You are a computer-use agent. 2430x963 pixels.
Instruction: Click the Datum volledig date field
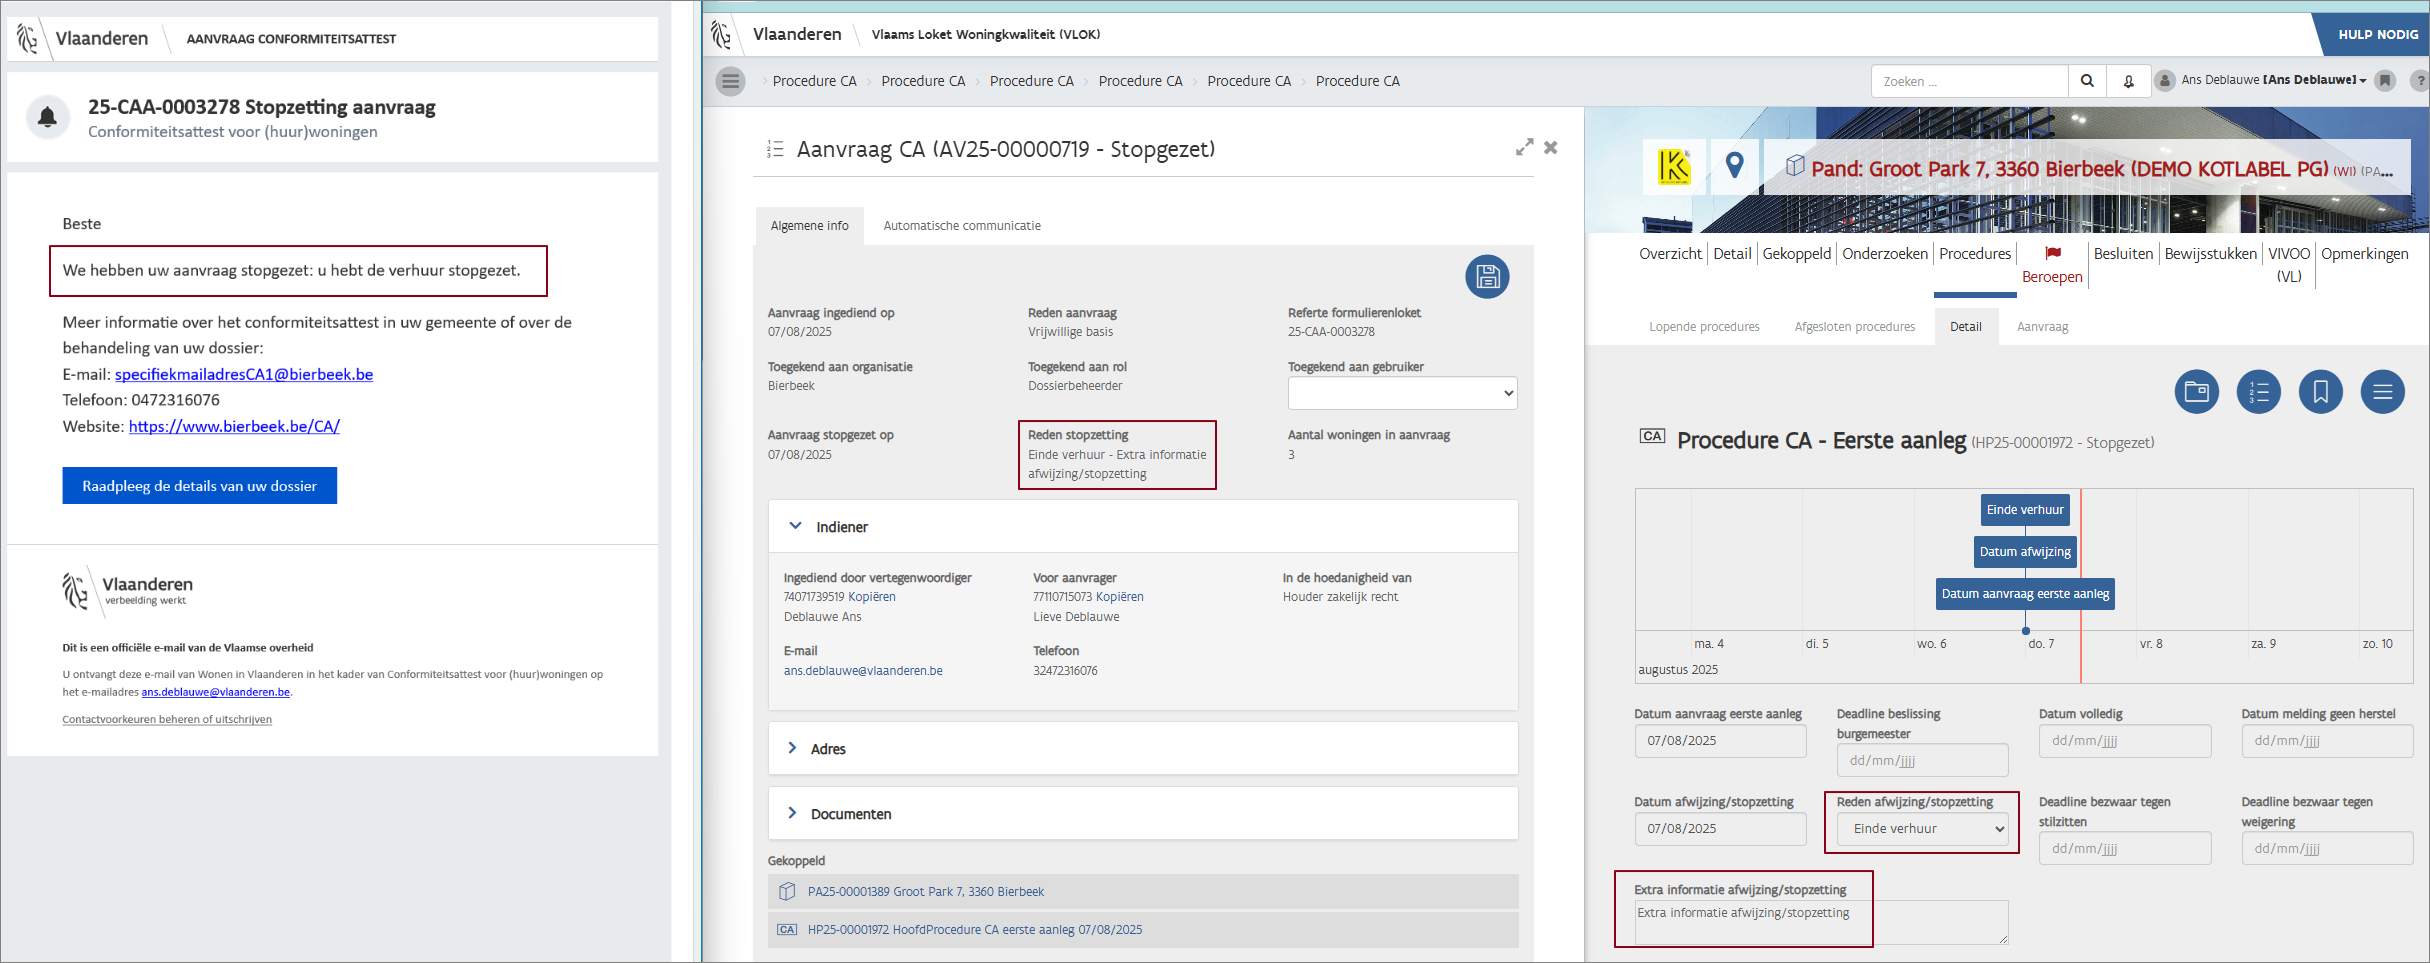pos(2124,741)
